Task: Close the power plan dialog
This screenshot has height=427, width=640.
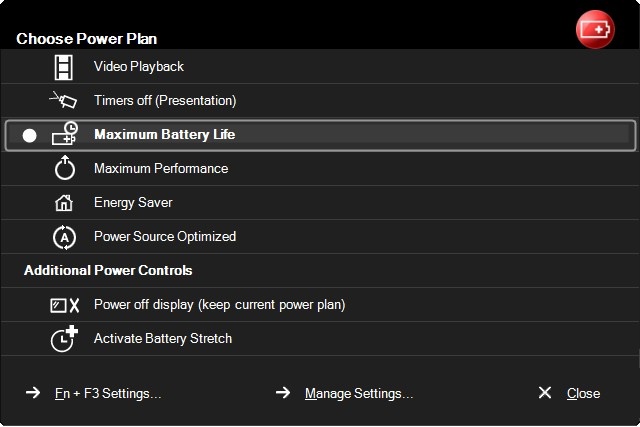Action: 583,394
